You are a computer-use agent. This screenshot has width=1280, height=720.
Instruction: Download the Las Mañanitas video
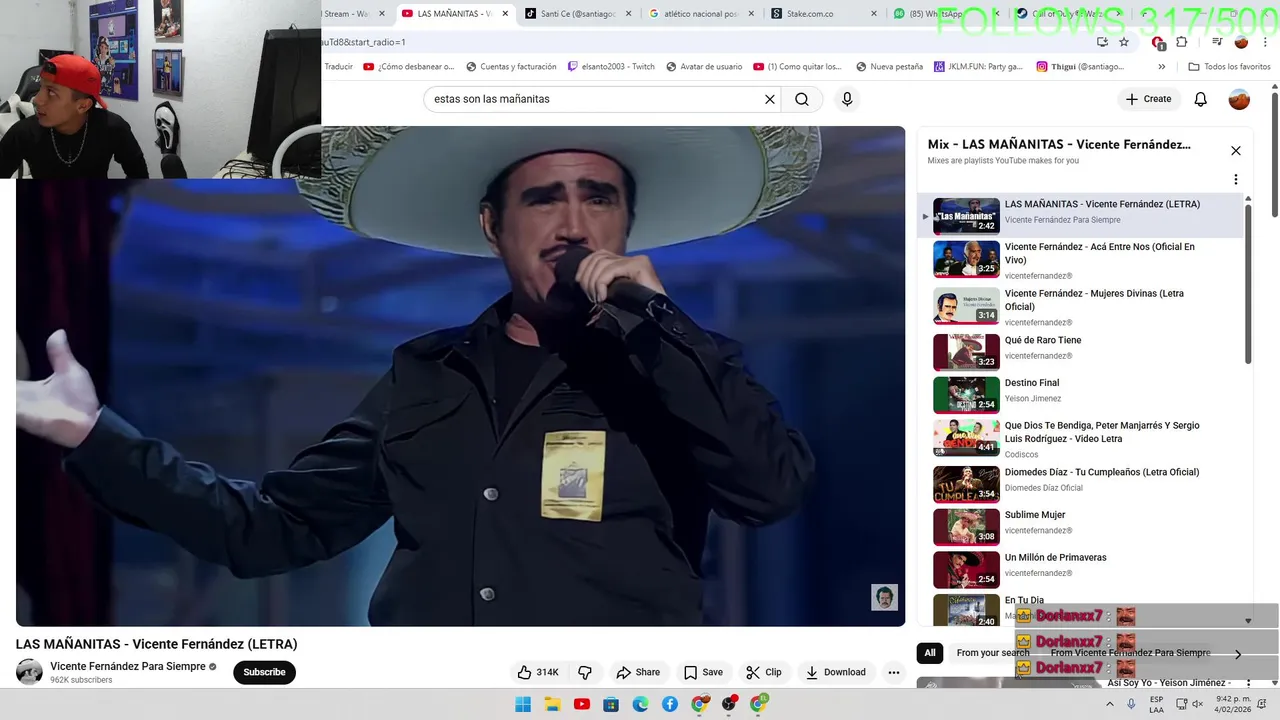coord(836,672)
